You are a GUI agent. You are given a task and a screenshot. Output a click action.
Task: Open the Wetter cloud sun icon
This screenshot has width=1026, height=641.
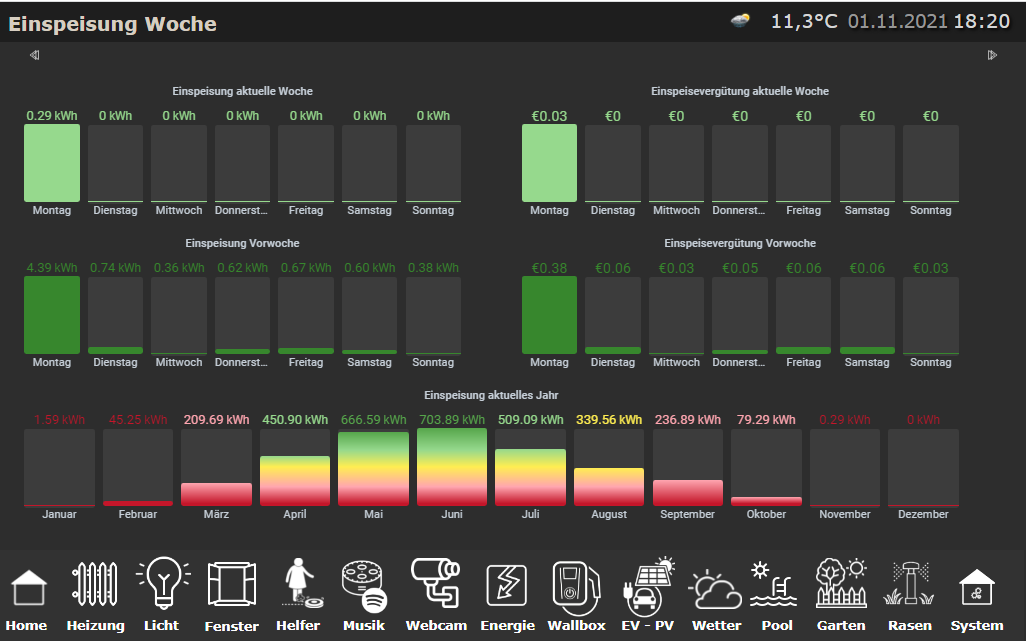pos(715,589)
